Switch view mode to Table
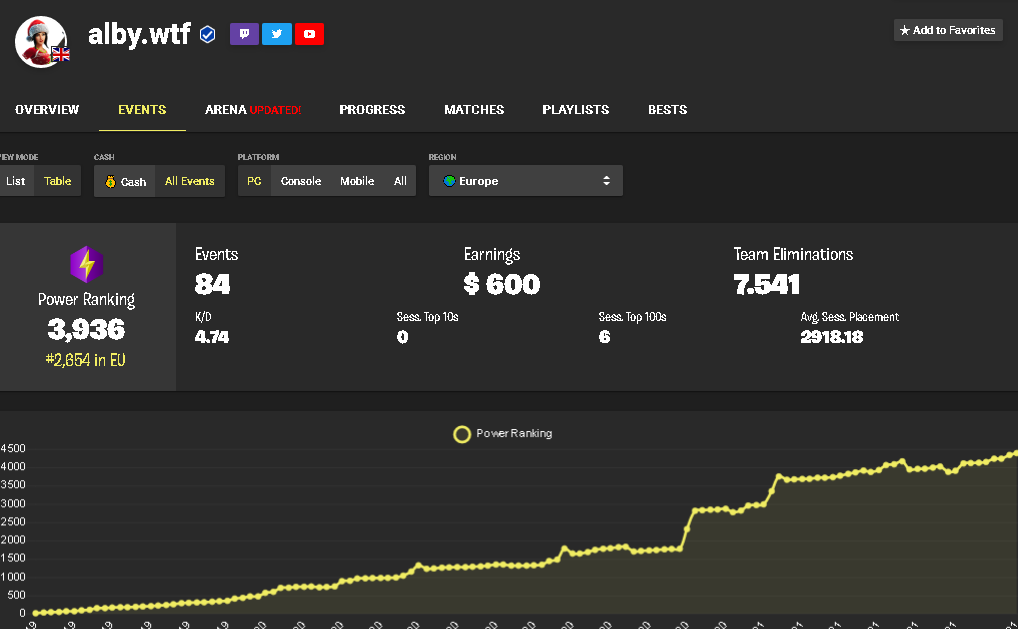1018x629 pixels. 58,181
